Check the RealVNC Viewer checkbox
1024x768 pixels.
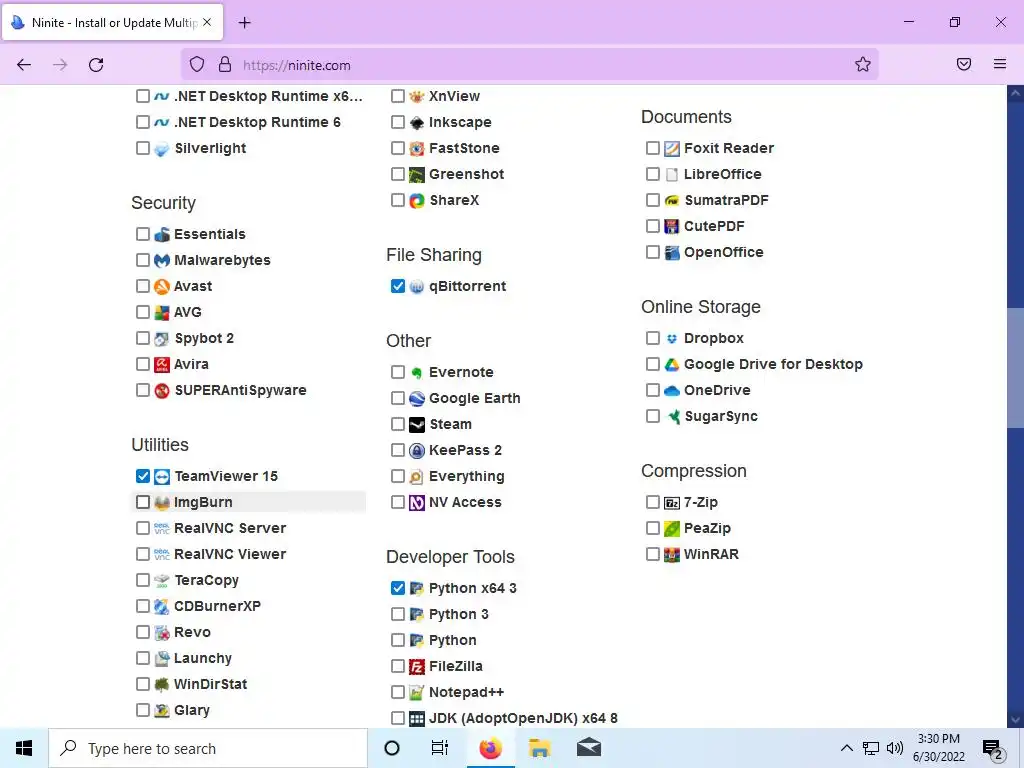point(143,554)
